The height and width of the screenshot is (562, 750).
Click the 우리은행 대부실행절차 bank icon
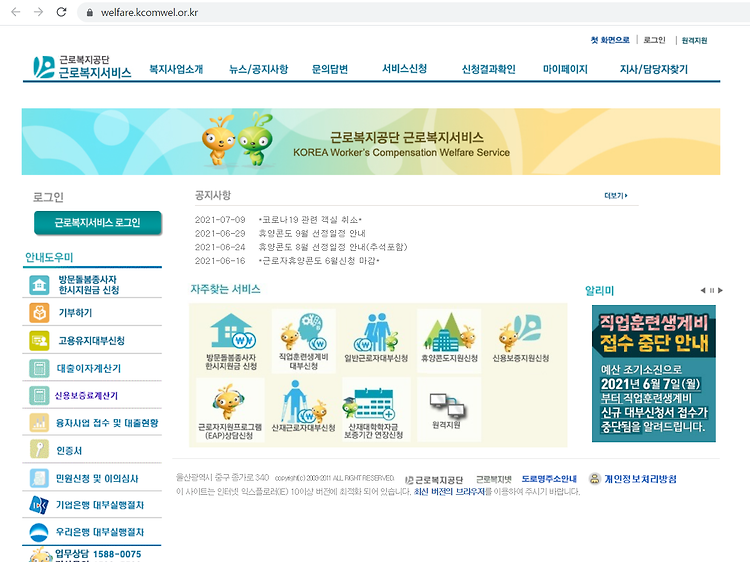tap(39, 532)
